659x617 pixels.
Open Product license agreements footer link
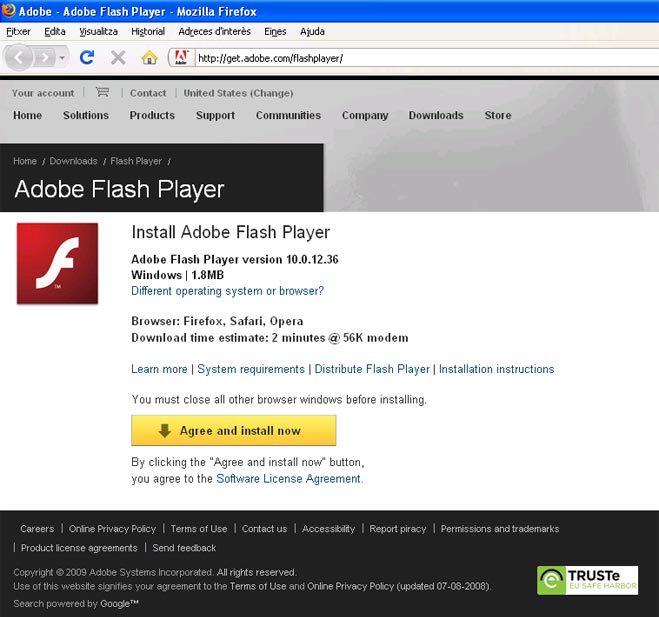[79, 548]
